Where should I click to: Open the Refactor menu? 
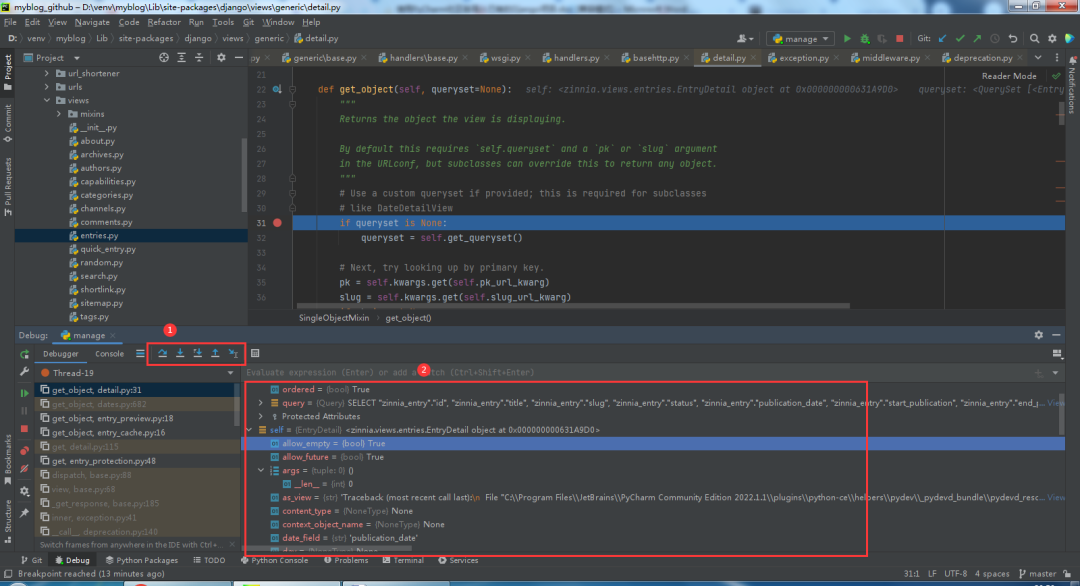(164, 22)
